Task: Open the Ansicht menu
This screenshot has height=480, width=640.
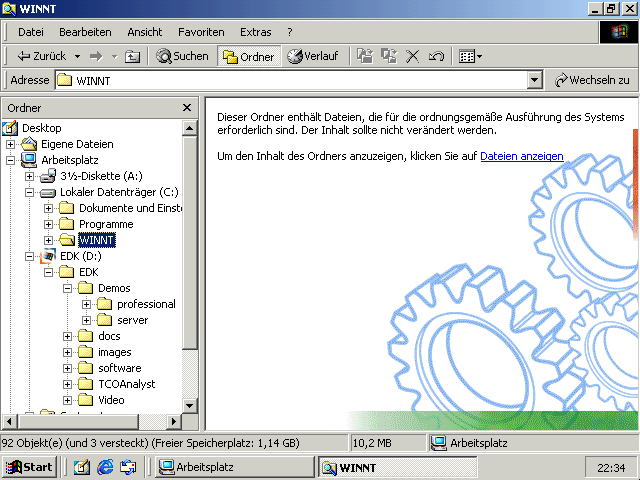Action: (x=144, y=32)
